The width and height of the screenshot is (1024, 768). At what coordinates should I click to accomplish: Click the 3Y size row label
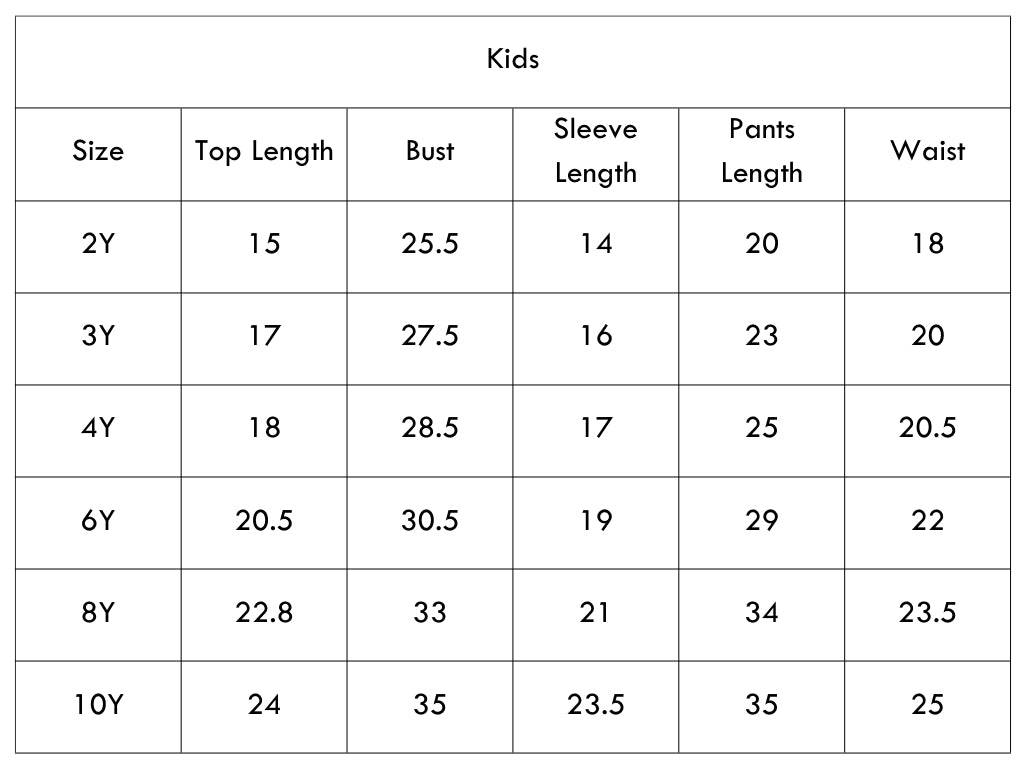[98, 336]
